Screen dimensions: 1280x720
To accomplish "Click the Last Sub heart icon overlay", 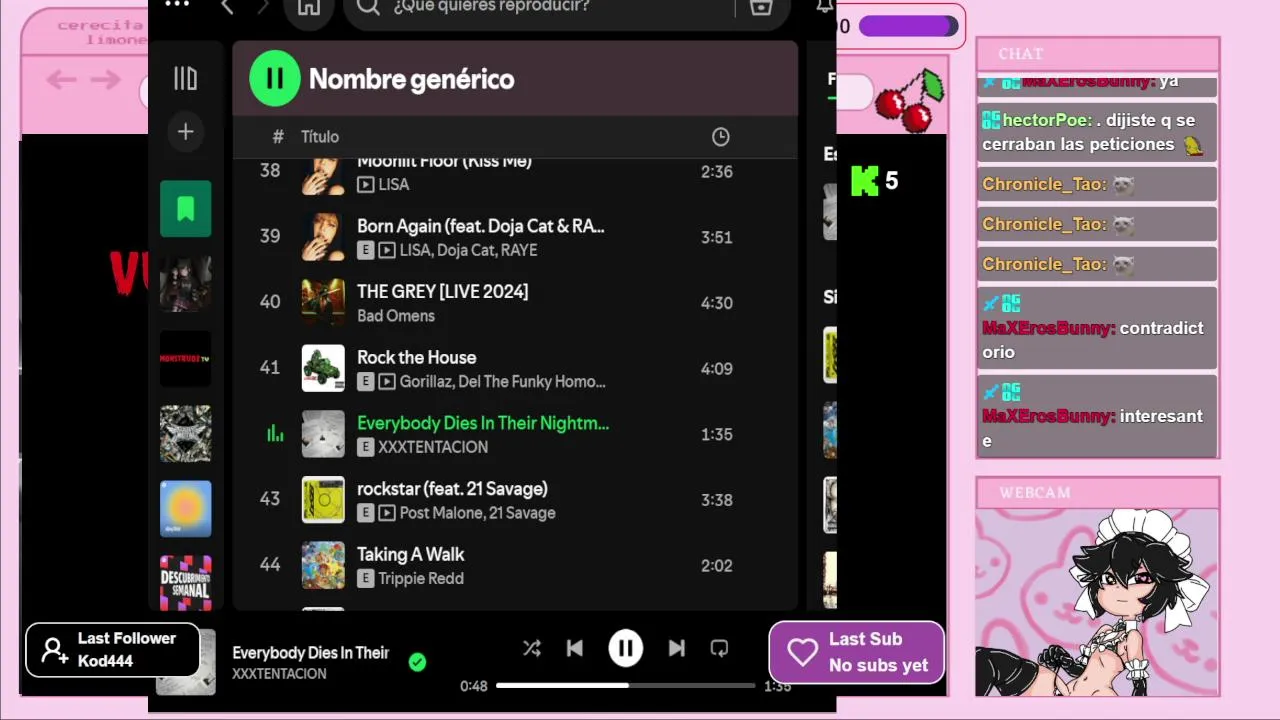I will pyautogui.click(x=802, y=653).
